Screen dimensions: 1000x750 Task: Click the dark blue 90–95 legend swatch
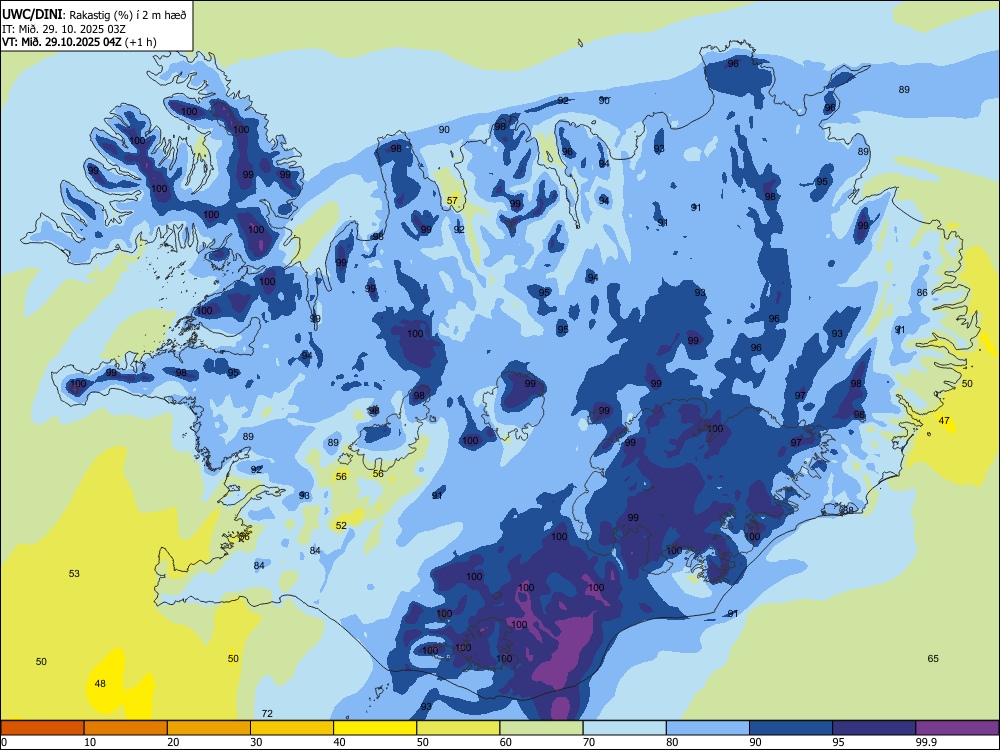(791, 728)
